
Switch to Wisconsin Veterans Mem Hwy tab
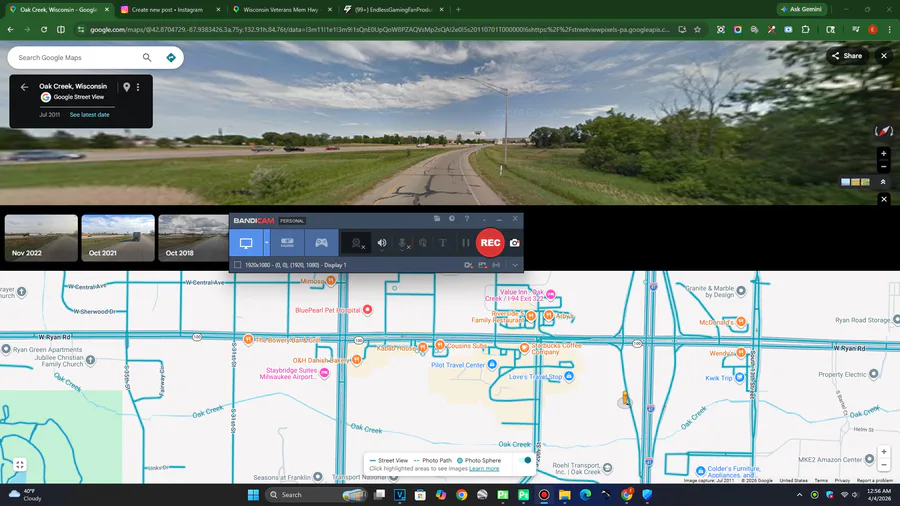point(281,10)
